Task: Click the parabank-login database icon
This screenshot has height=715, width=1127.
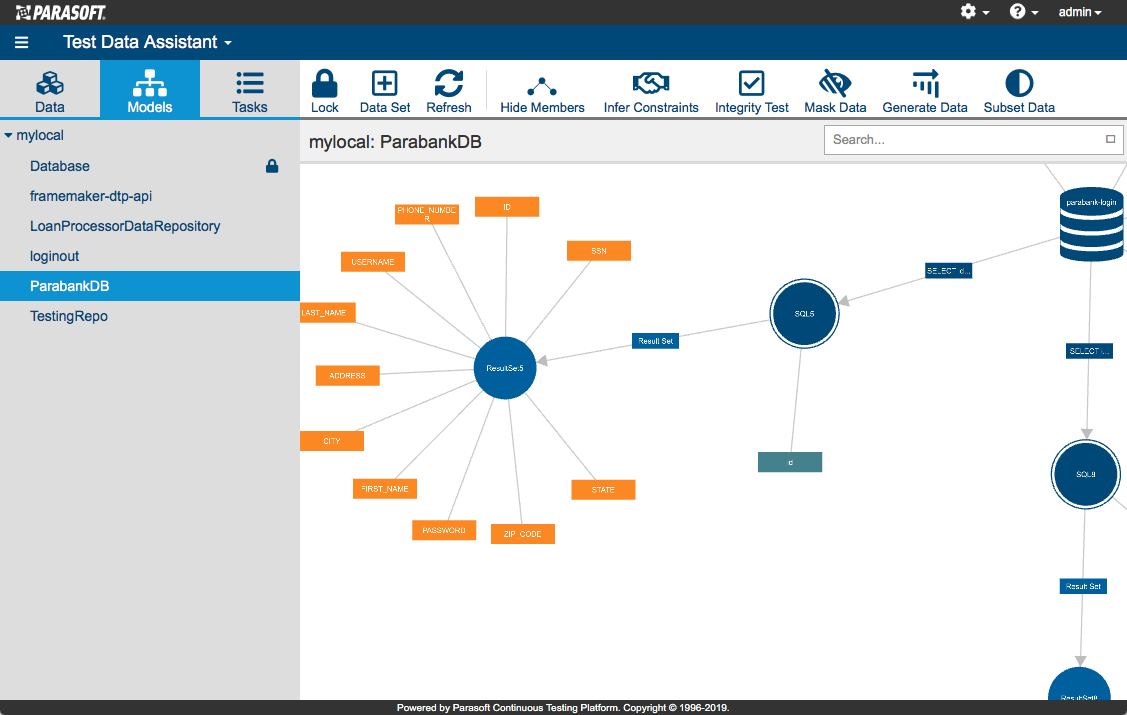Action: coord(1091,223)
